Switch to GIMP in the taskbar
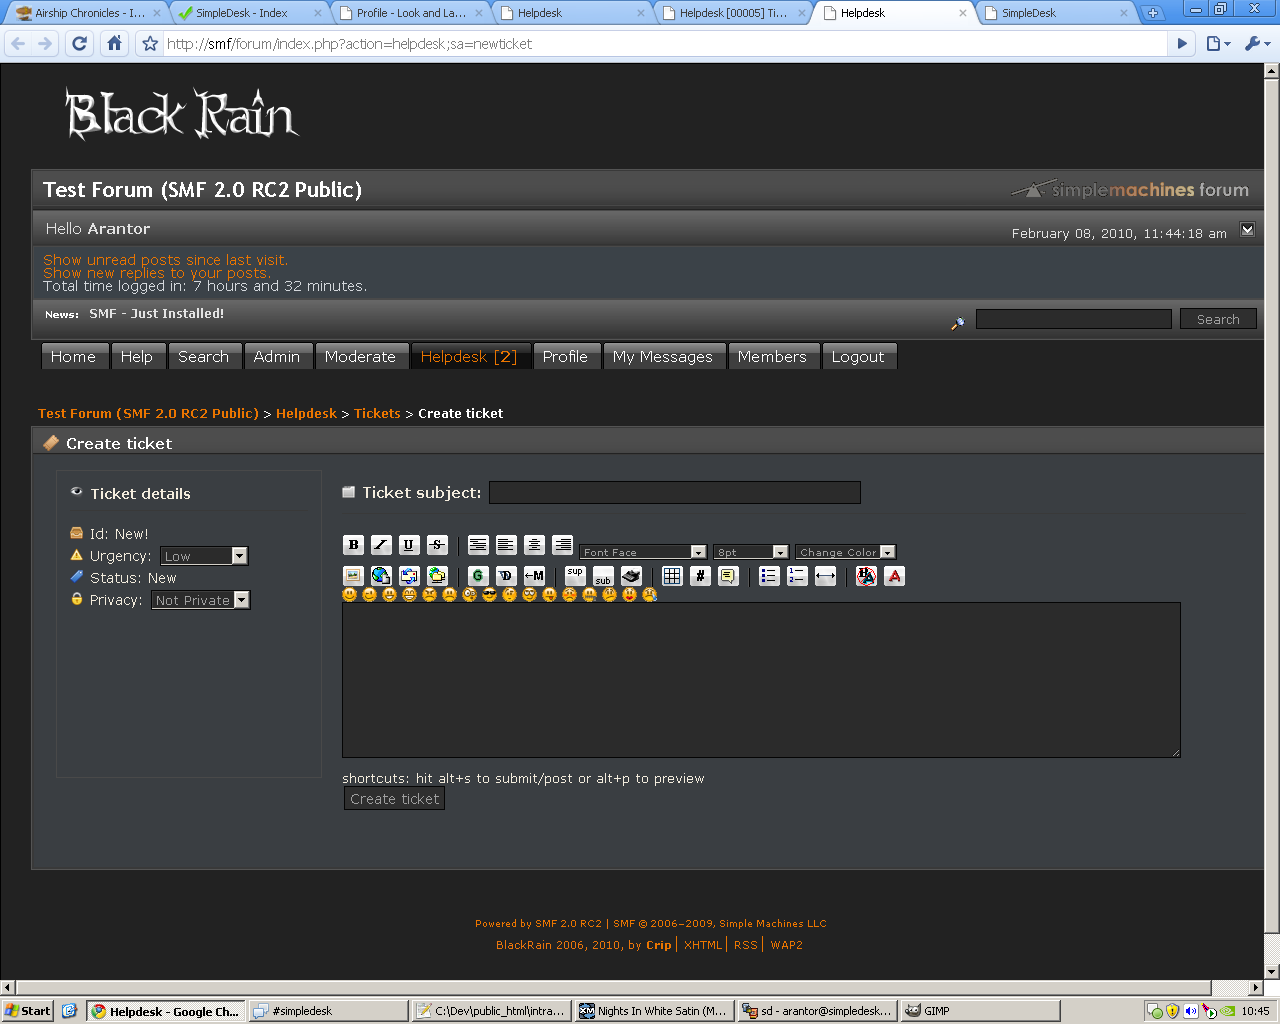Viewport: 1280px width, 1024px height. (980, 1011)
